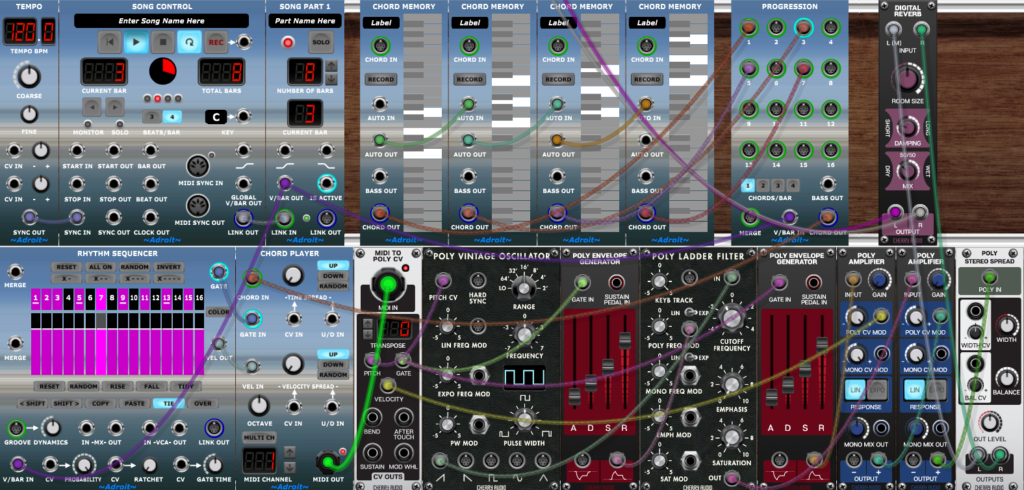Set Beats/Bar to 3
The height and width of the screenshot is (490, 1024).
[x=152, y=117]
